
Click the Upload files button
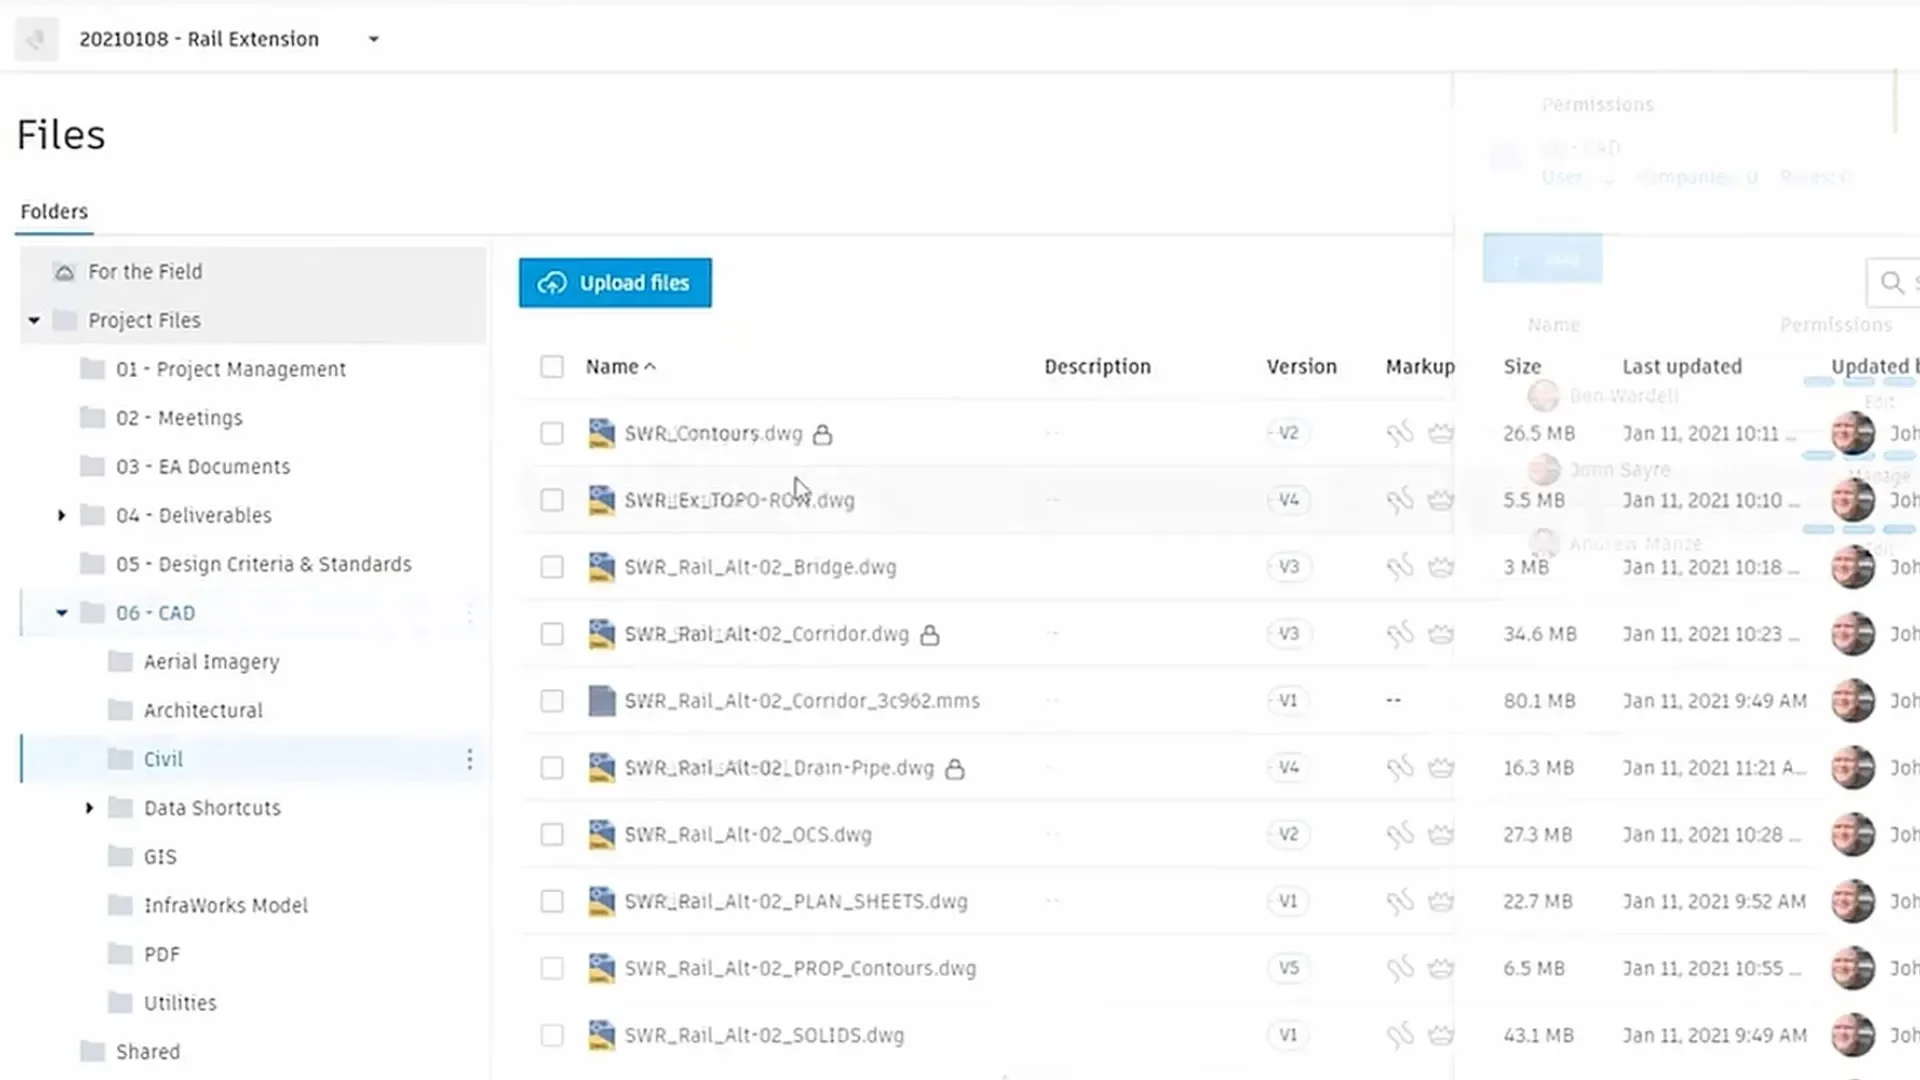[615, 283]
